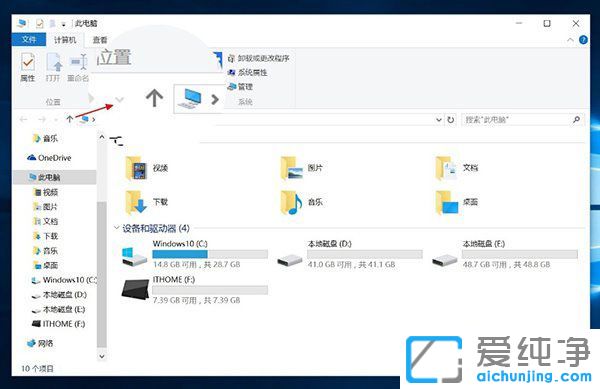Open 管理 in the ribbon

click(240, 87)
